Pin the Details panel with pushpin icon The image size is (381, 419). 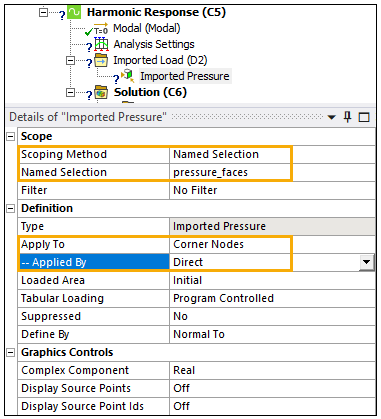[x=348, y=117]
